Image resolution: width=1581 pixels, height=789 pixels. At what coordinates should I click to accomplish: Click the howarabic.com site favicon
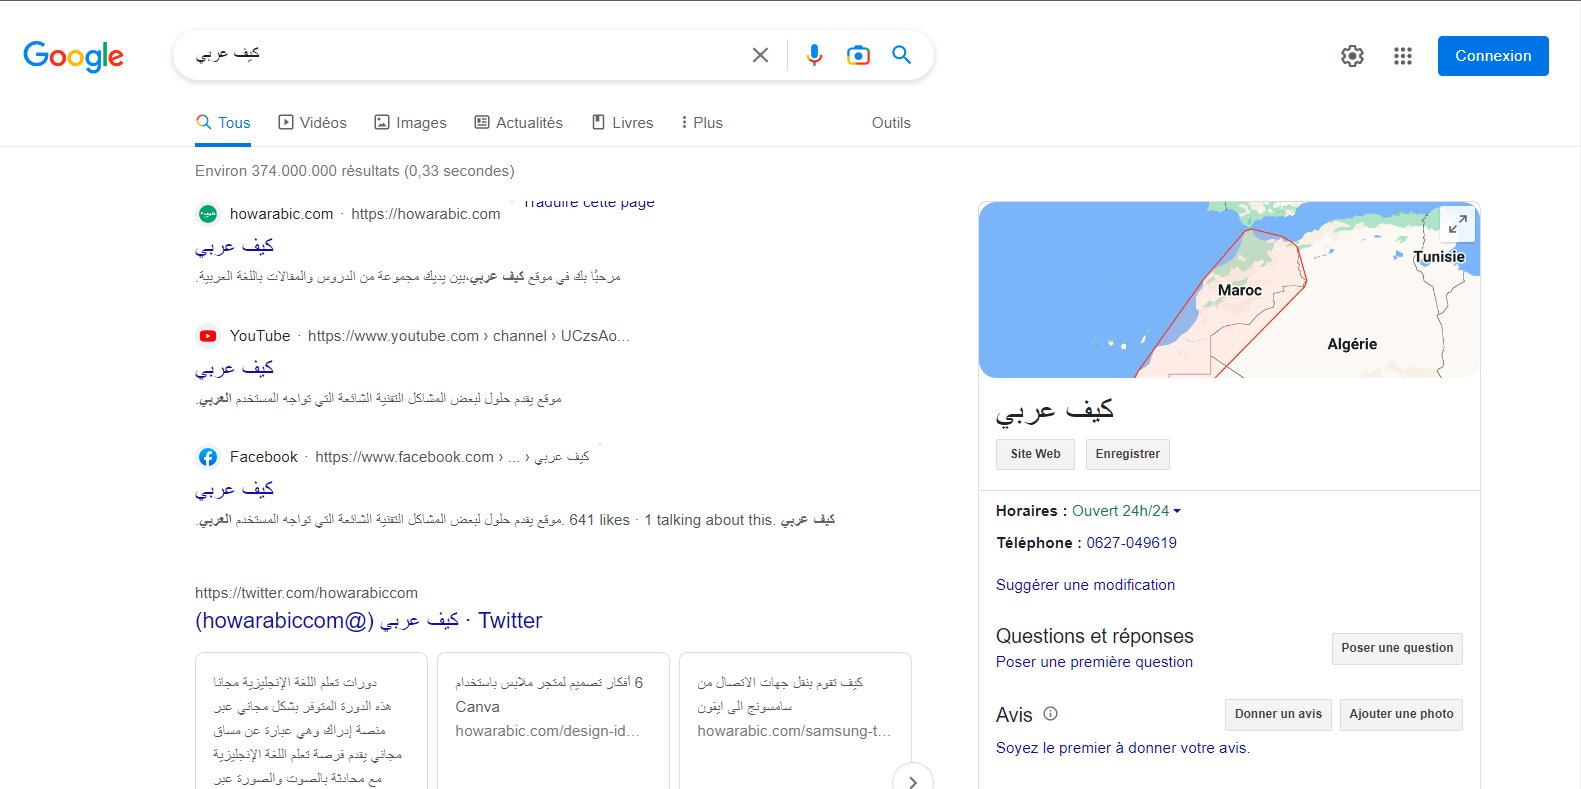[208, 214]
